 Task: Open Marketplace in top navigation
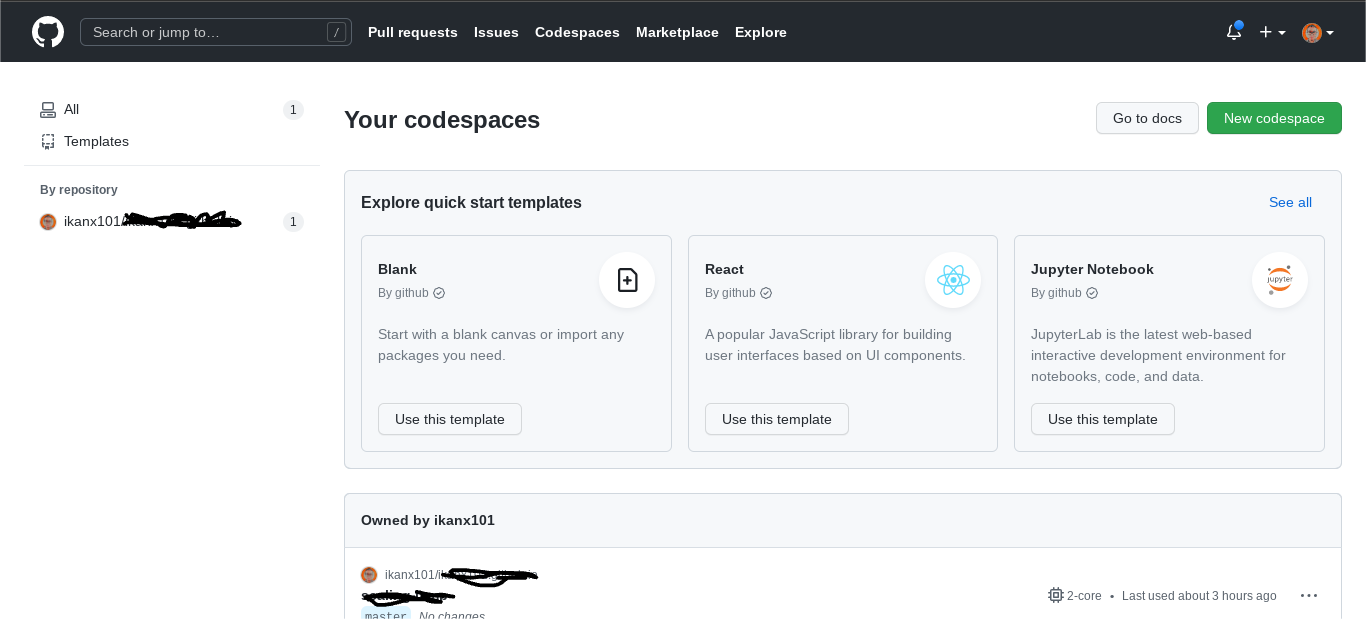pos(677,32)
